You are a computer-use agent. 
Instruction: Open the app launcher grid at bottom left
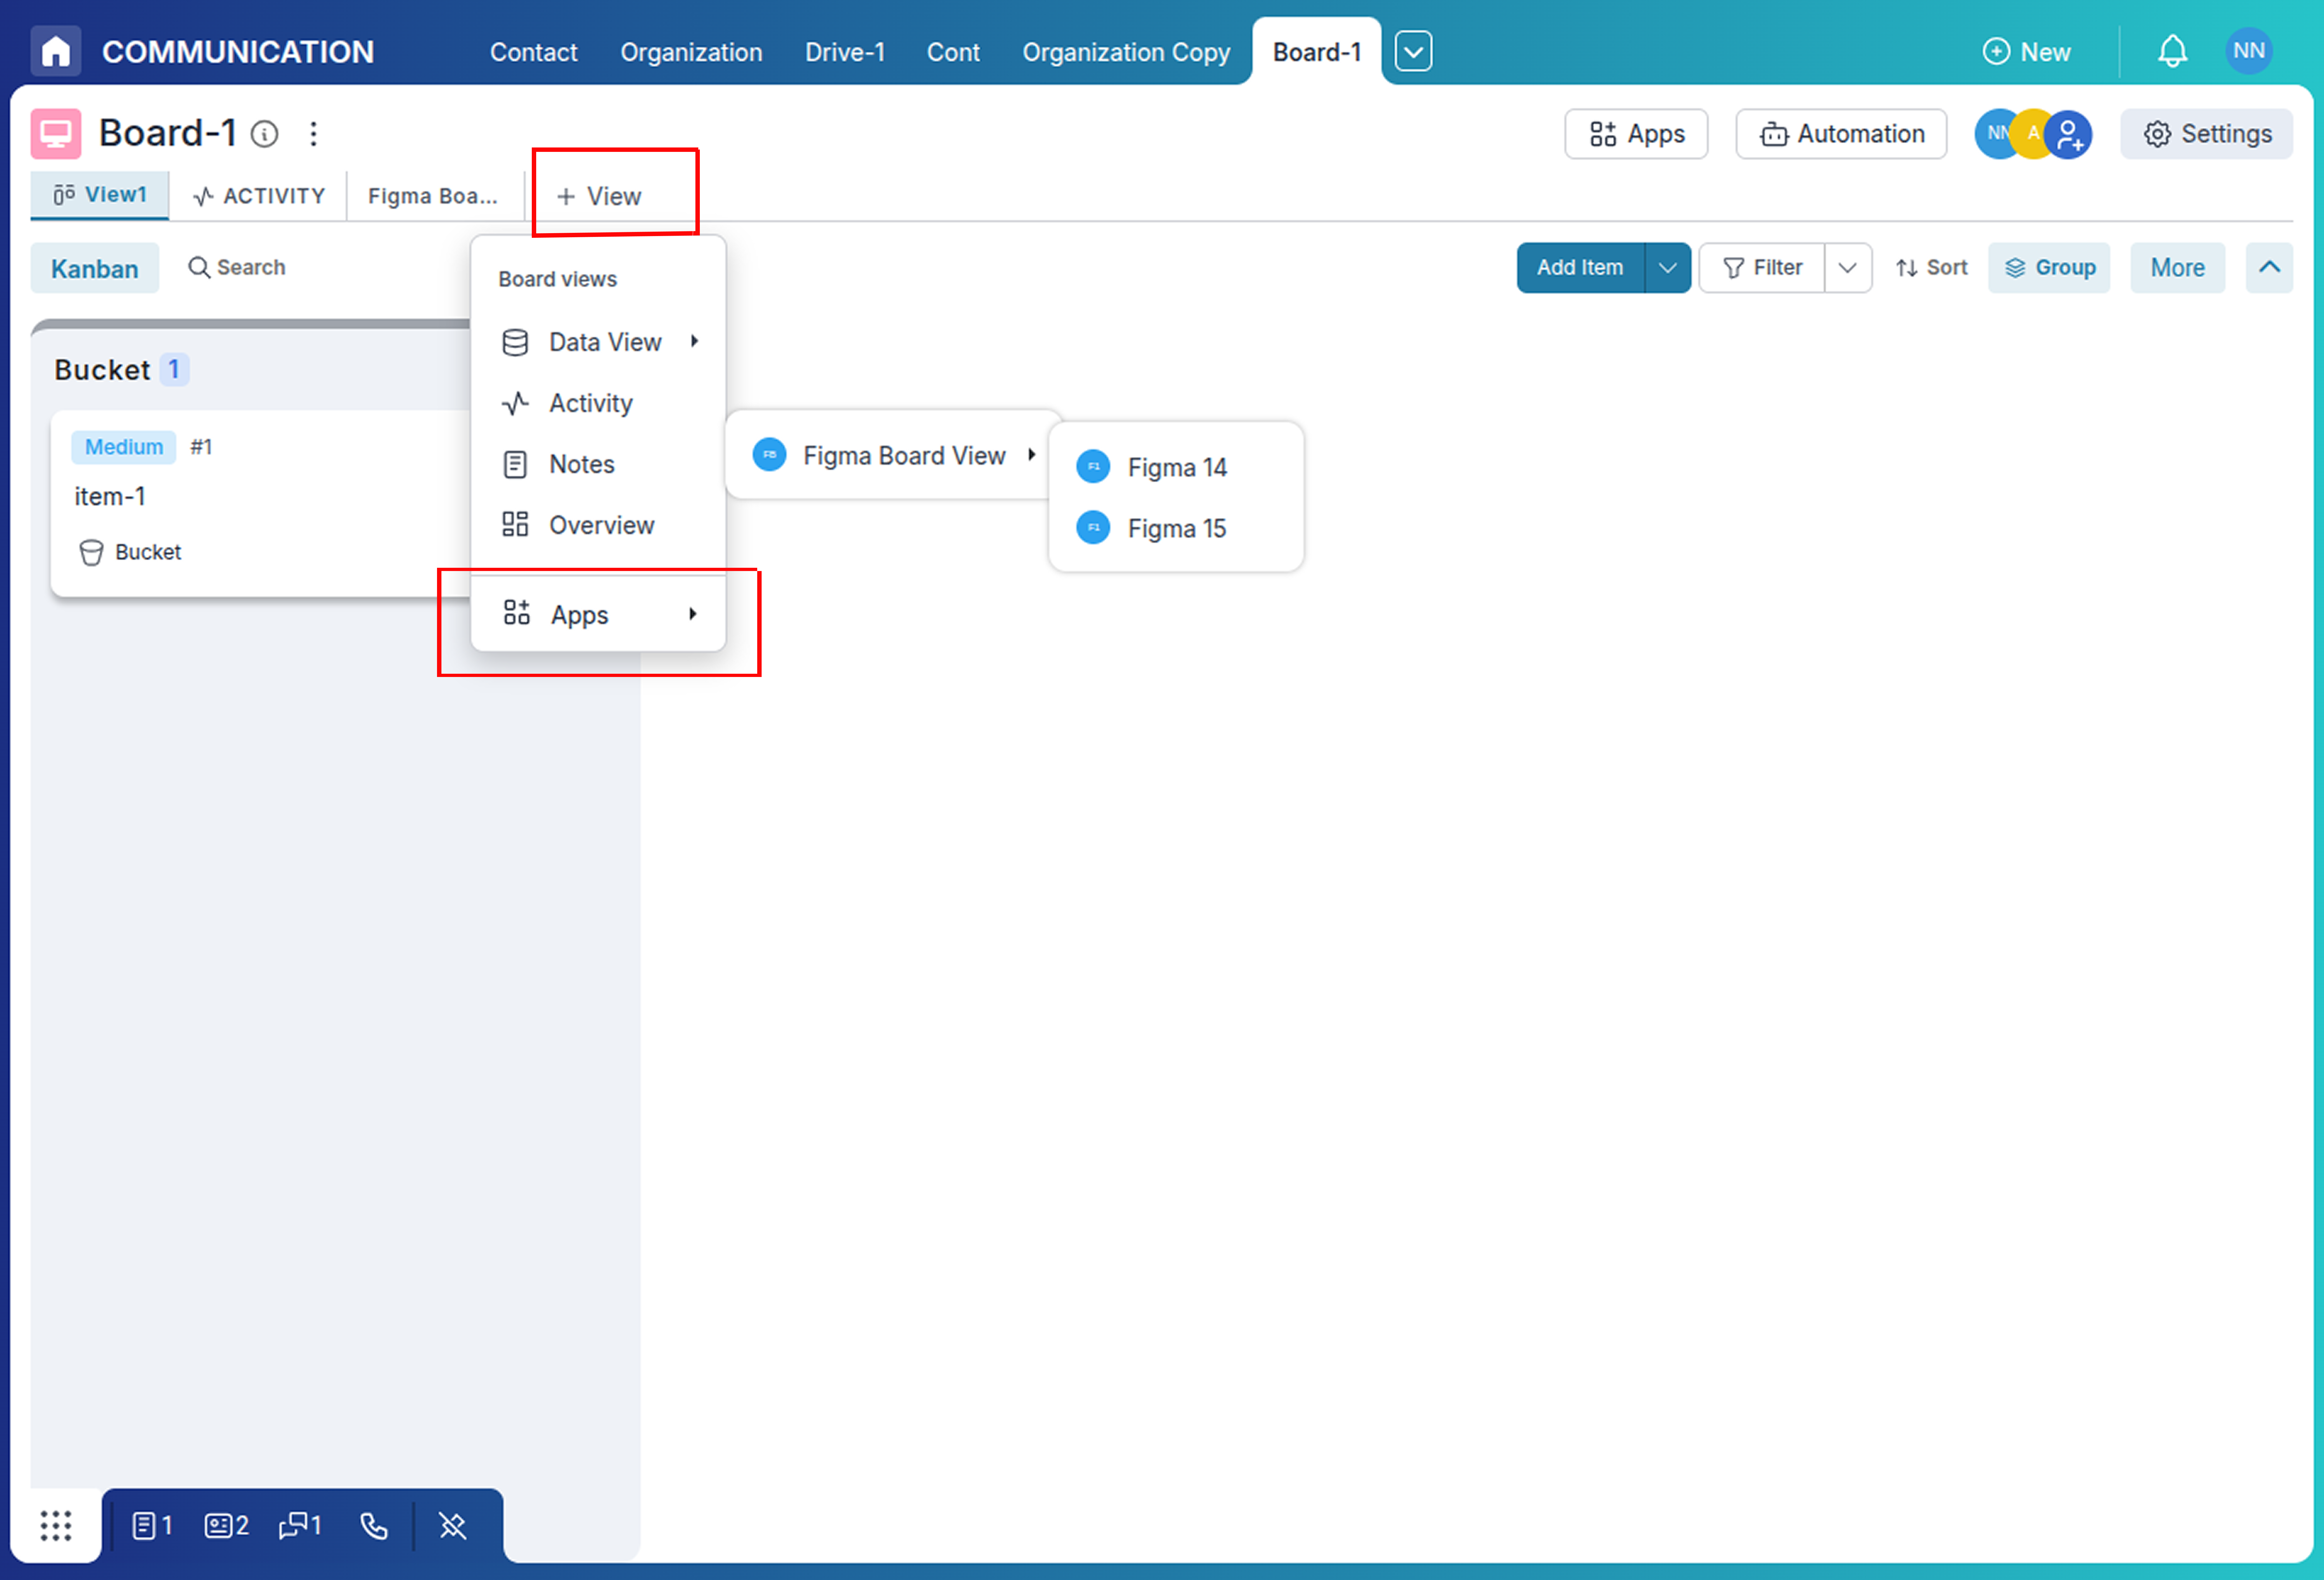tap(56, 1525)
